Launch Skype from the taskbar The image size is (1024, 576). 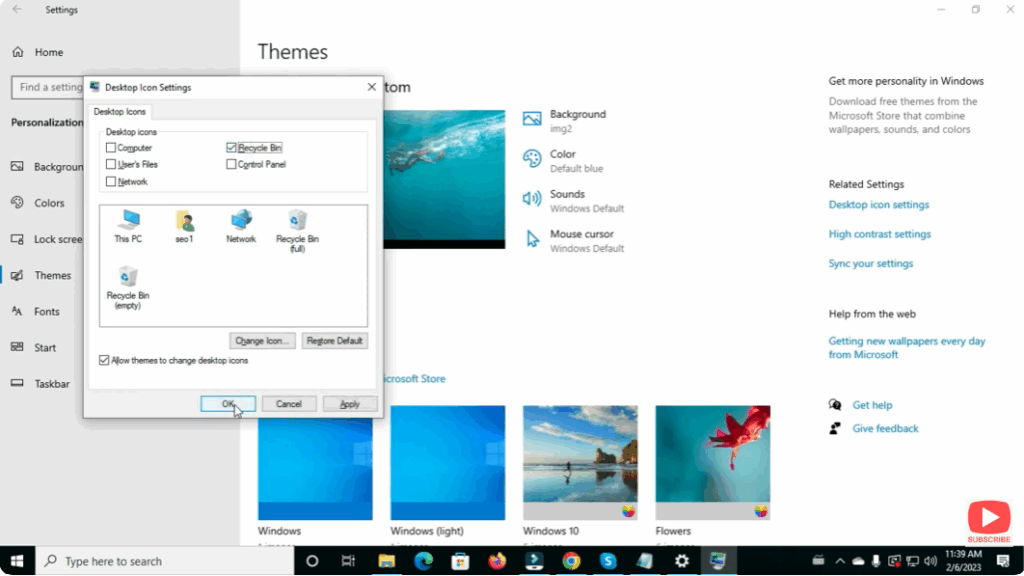(608, 561)
